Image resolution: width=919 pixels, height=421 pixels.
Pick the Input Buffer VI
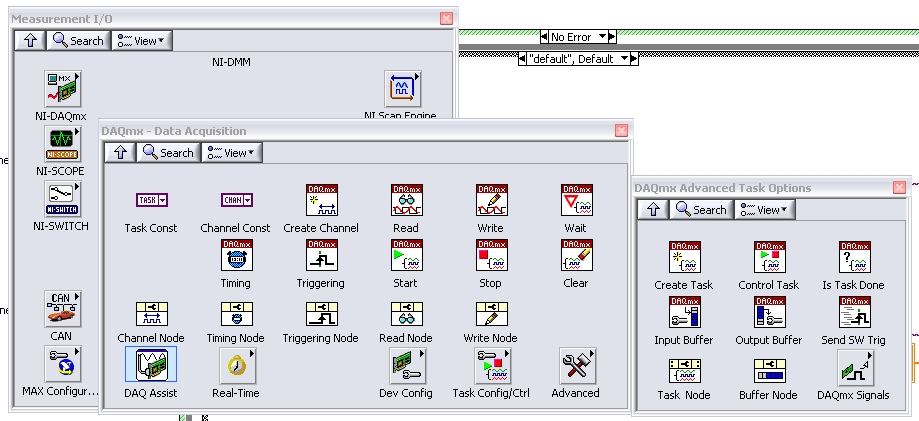click(x=685, y=312)
